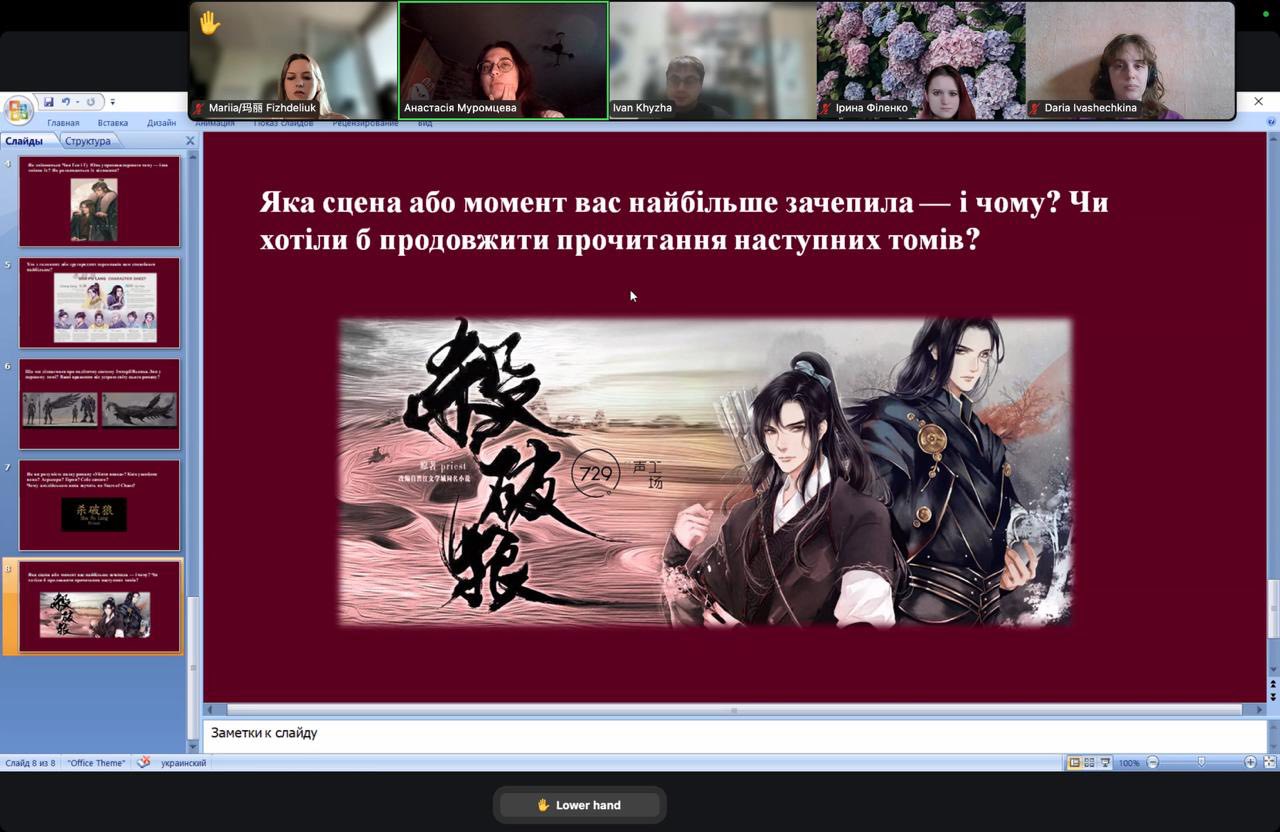Image resolution: width=1280 pixels, height=832 pixels.
Task: Click the Lower hand button
Action: [579, 805]
